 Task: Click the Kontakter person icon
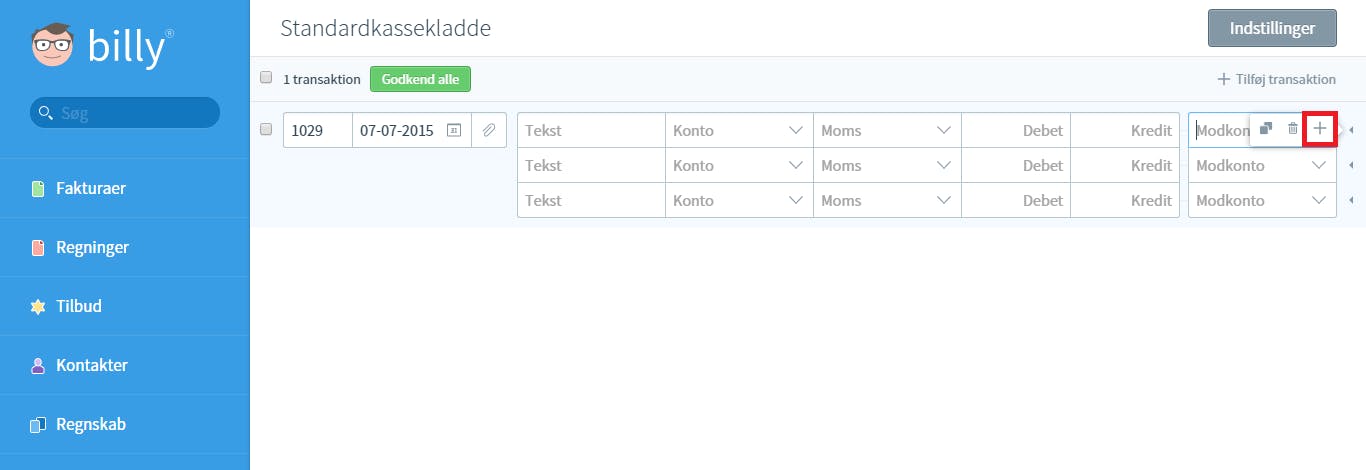[x=38, y=366]
